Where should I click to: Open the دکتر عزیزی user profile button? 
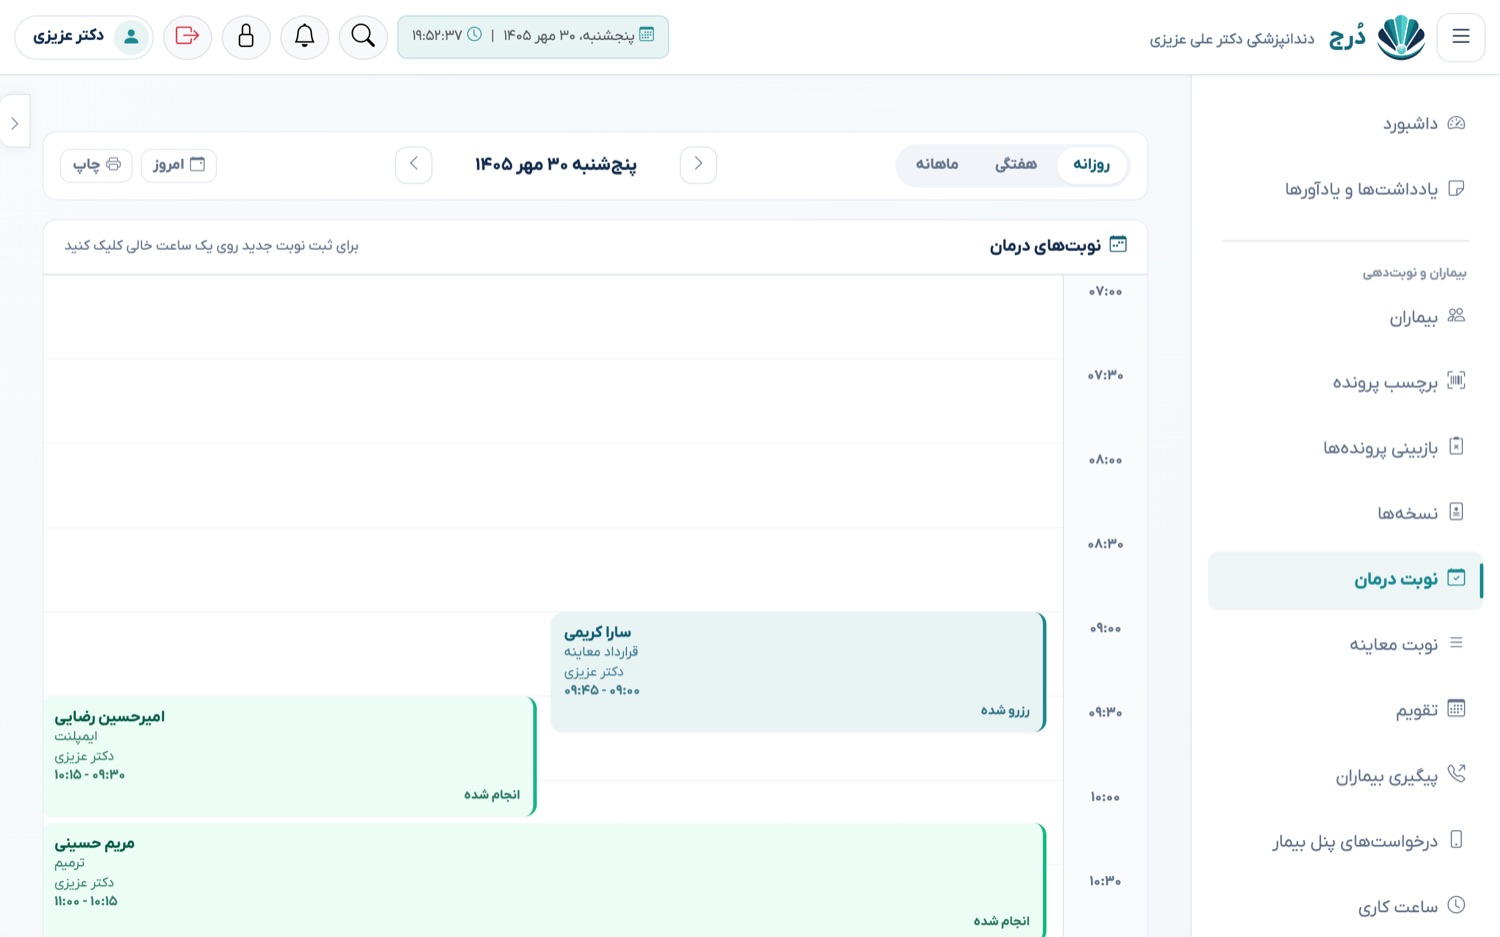[x=84, y=37]
